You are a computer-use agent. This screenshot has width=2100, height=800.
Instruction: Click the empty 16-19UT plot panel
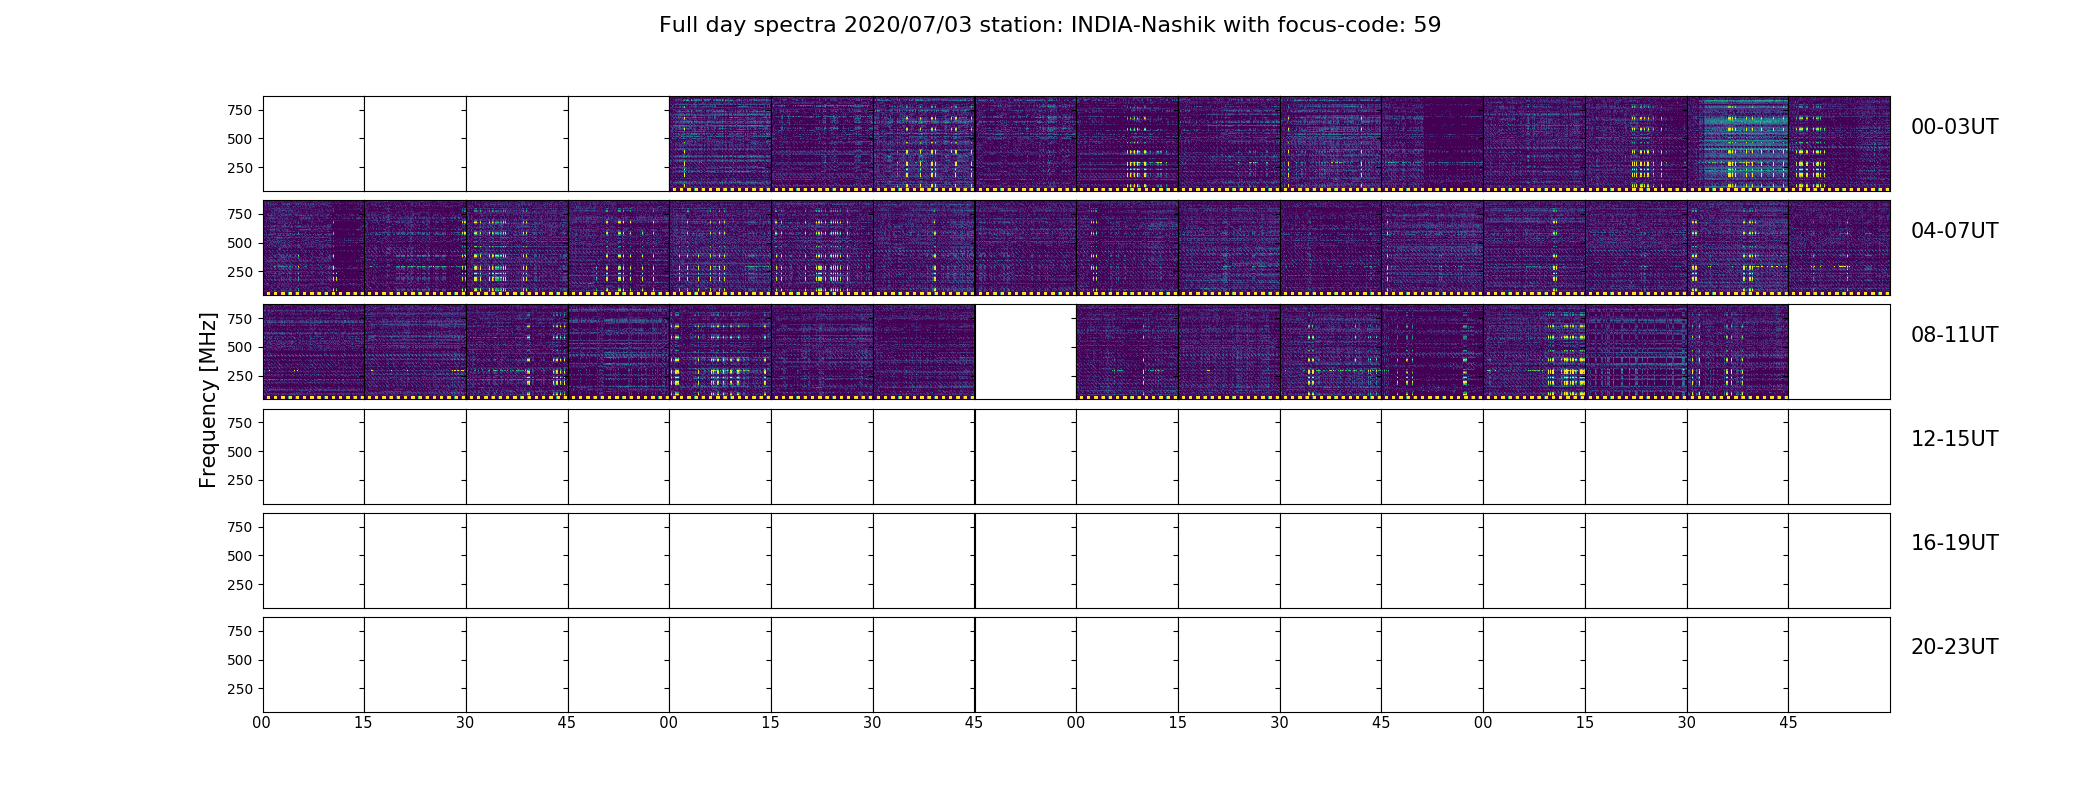tap(1076, 560)
